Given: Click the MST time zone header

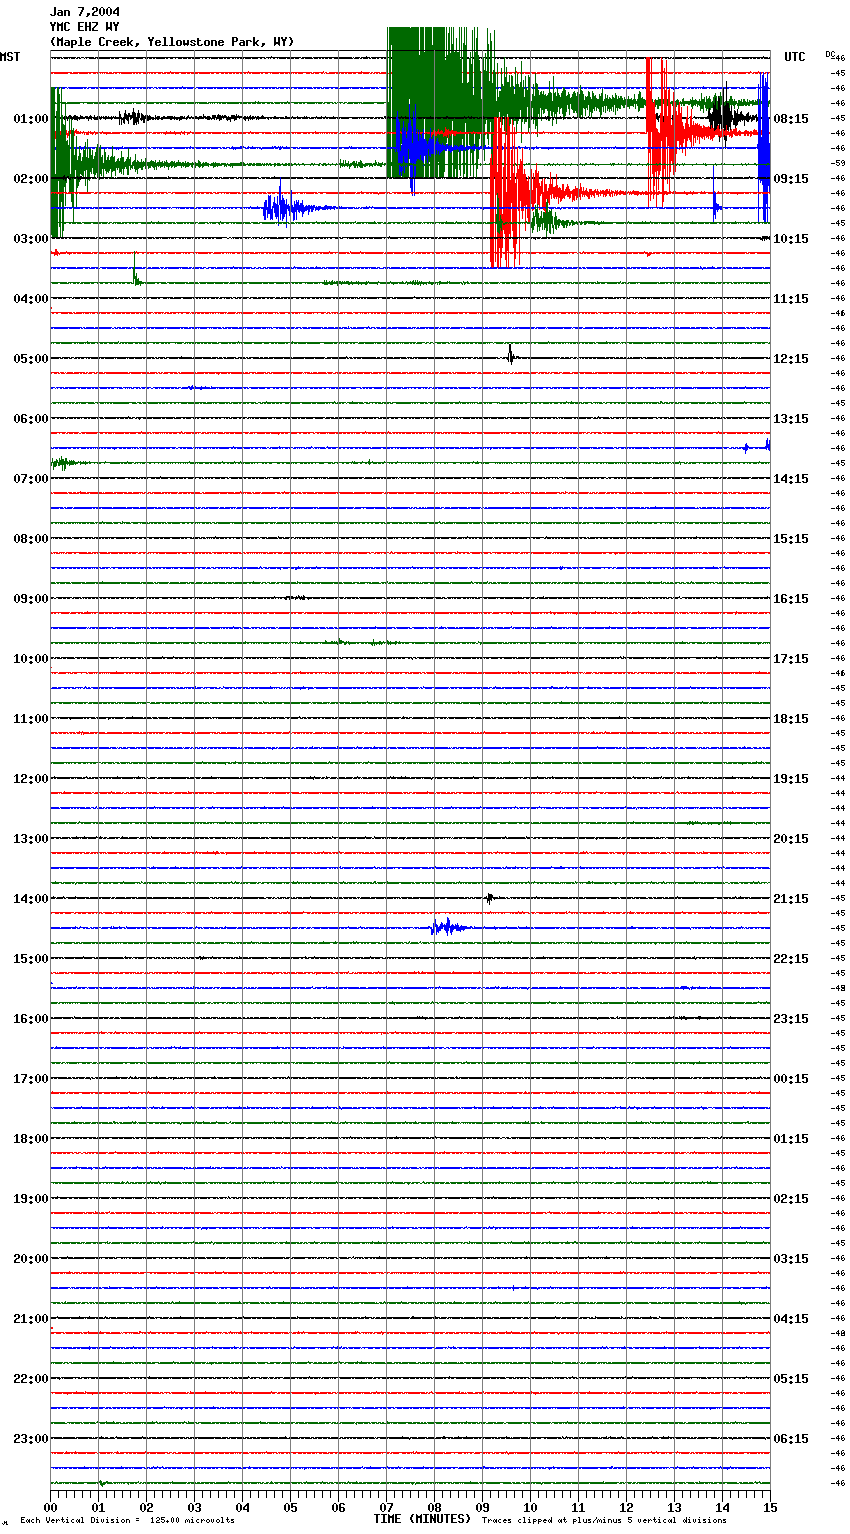Looking at the screenshot, I should click(x=10, y=57).
